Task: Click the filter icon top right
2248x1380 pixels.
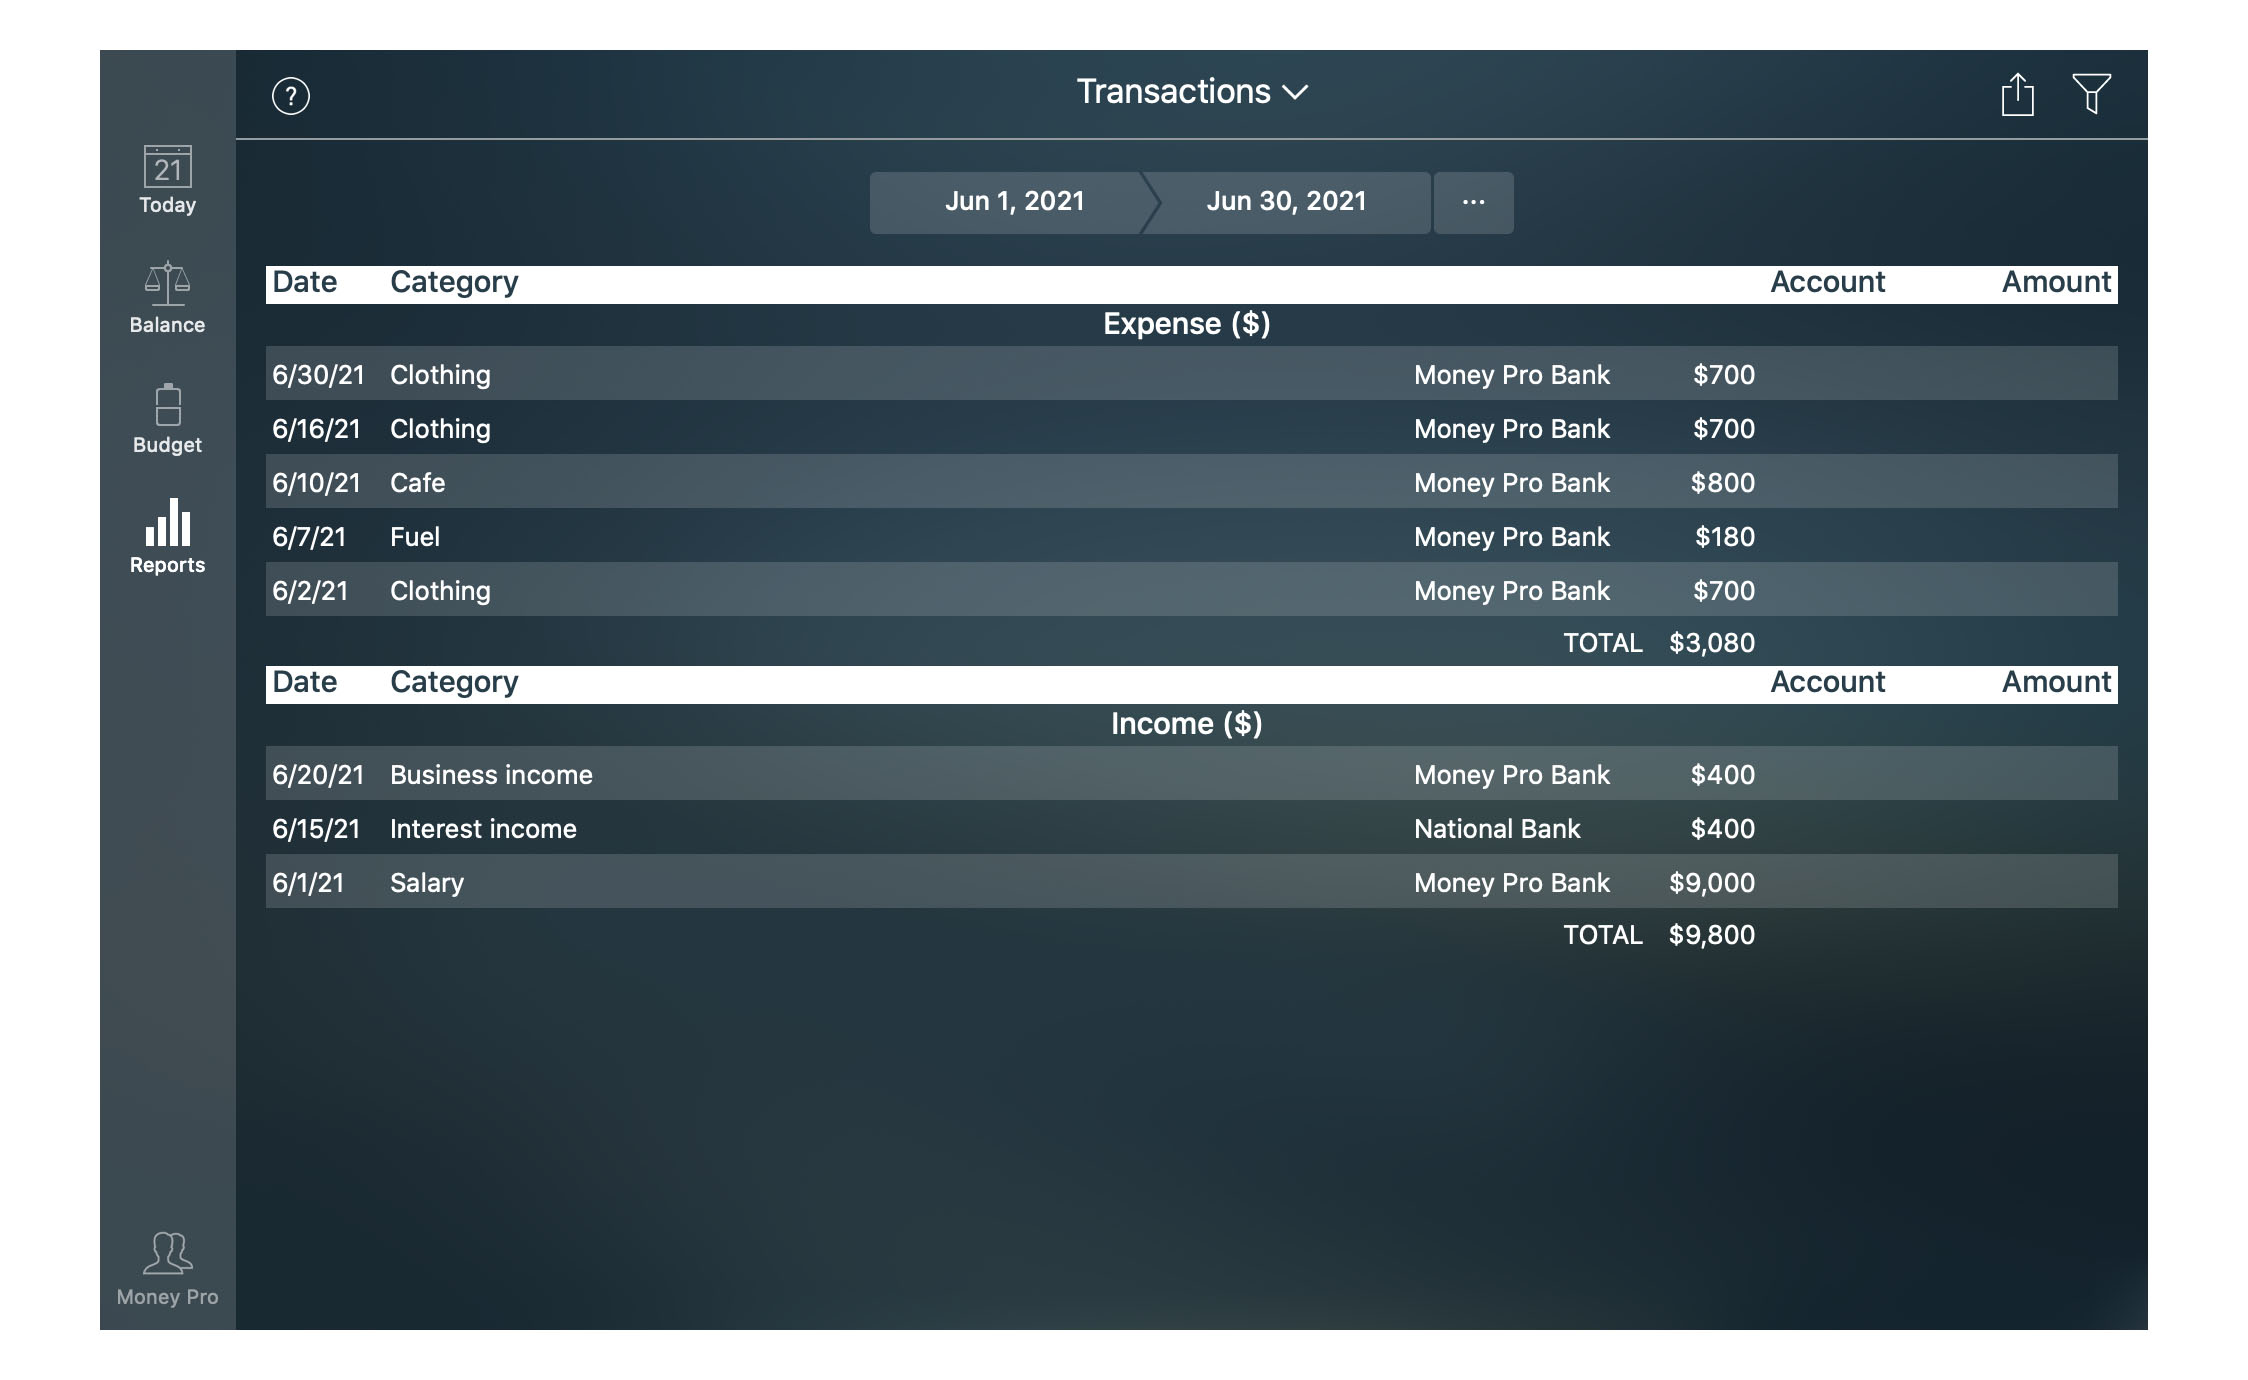Action: pos(2095,93)
